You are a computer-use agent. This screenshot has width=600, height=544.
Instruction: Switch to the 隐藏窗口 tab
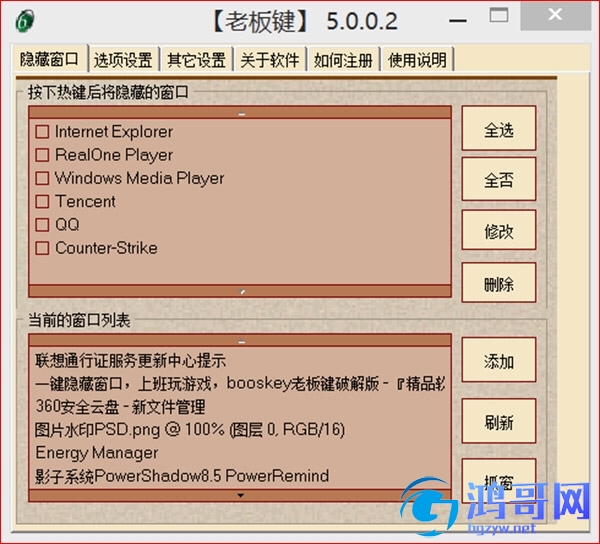coord(49,59)
